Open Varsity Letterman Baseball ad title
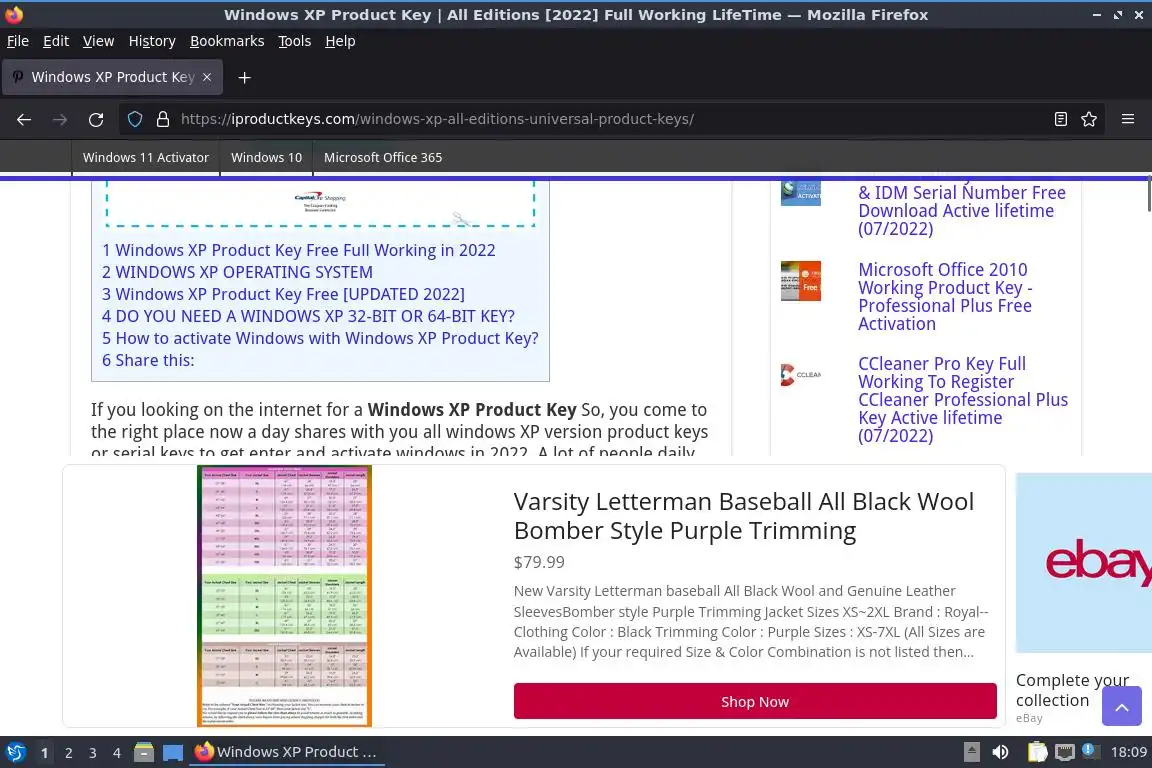This screenshot has height=768, width=1152. click(744, 516)
